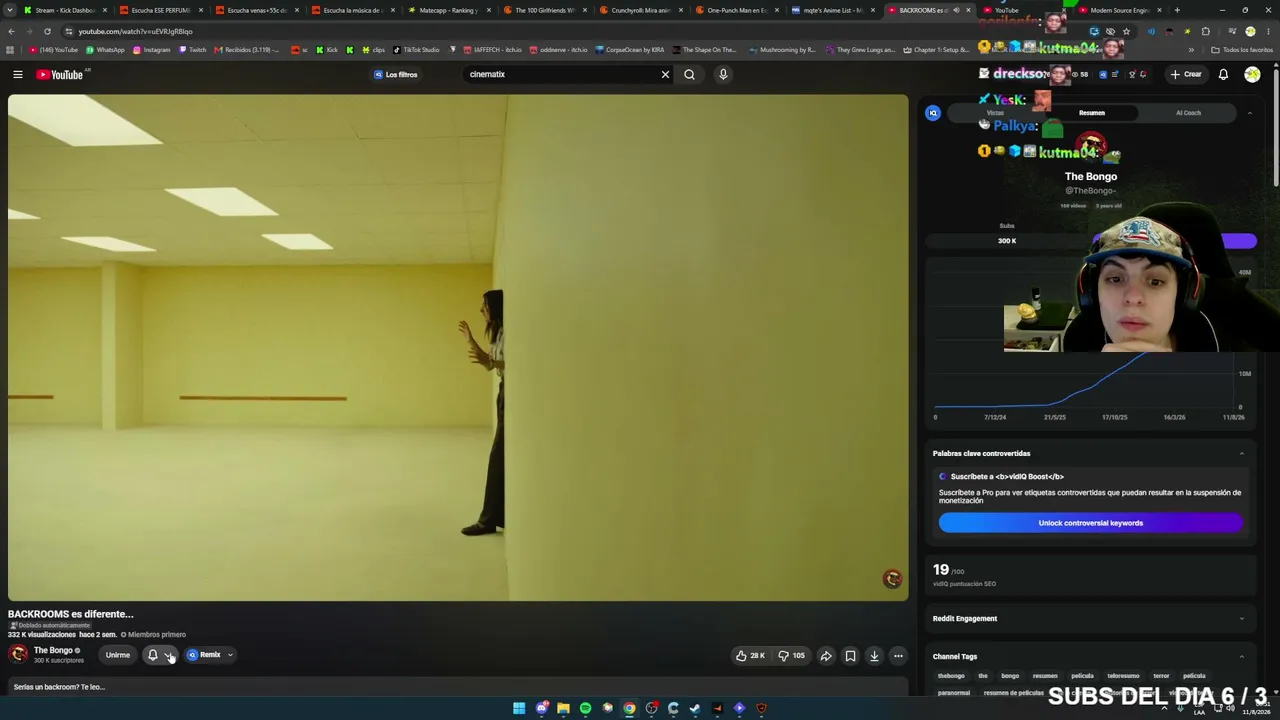Image resolution: width=1280 pixels, height=720 pixels.
Task: Open Spotify from the taskbar
Action: (x=585, y=708)
